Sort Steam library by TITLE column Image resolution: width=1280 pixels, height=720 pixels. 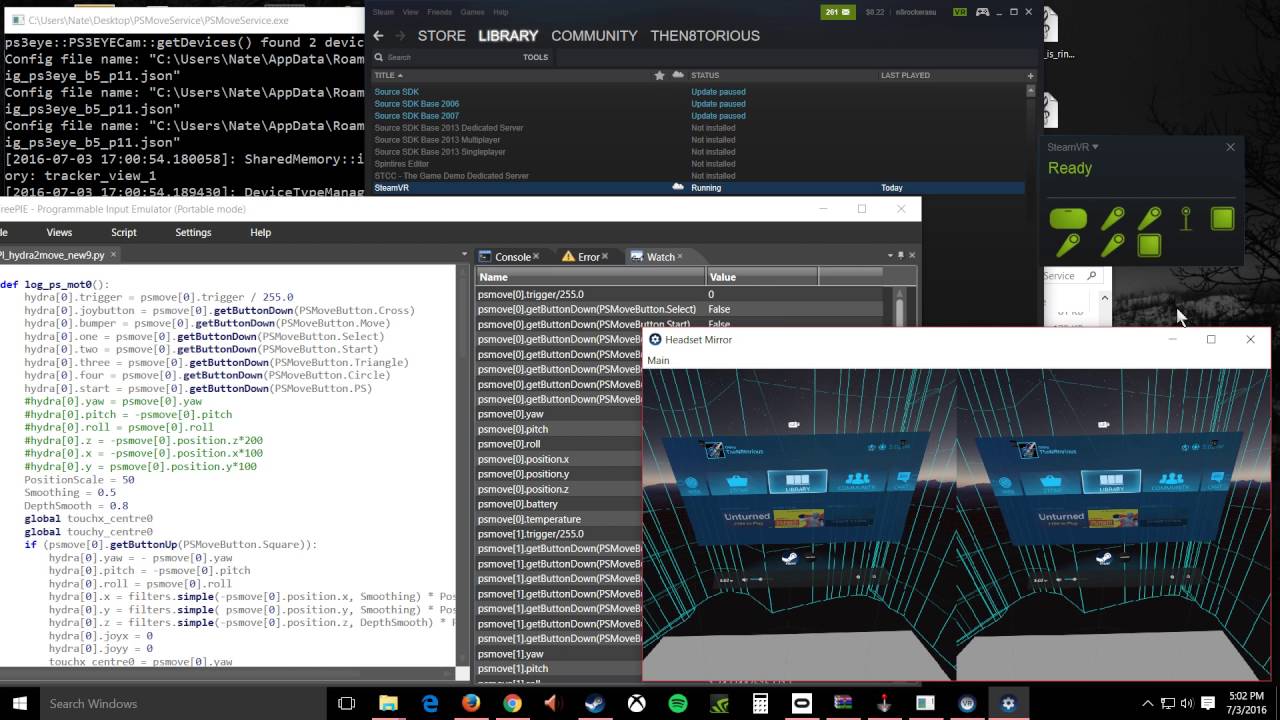click(388, 75)
